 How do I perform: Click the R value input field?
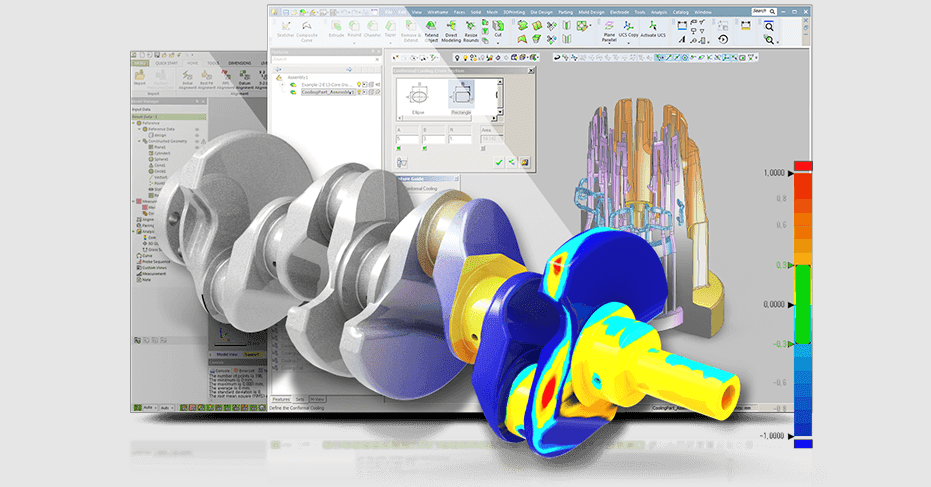pos(460,139)
